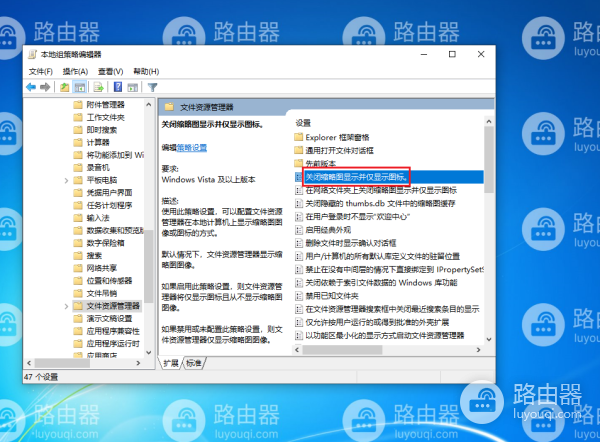
Task: Click the settings list scroll-up arrow
Action: (x=489, y=121)
